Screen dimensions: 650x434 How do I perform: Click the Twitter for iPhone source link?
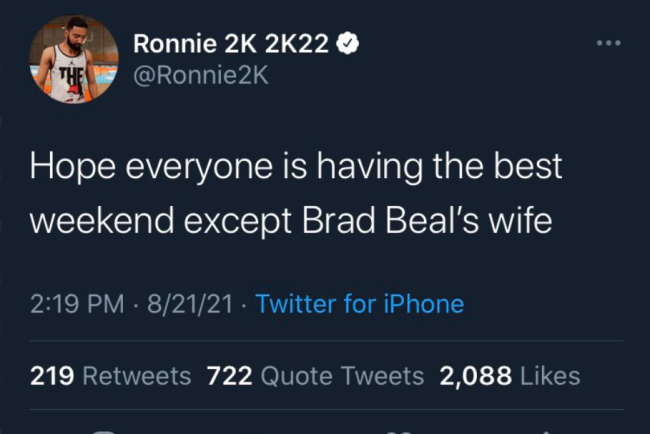pos(359,303)
